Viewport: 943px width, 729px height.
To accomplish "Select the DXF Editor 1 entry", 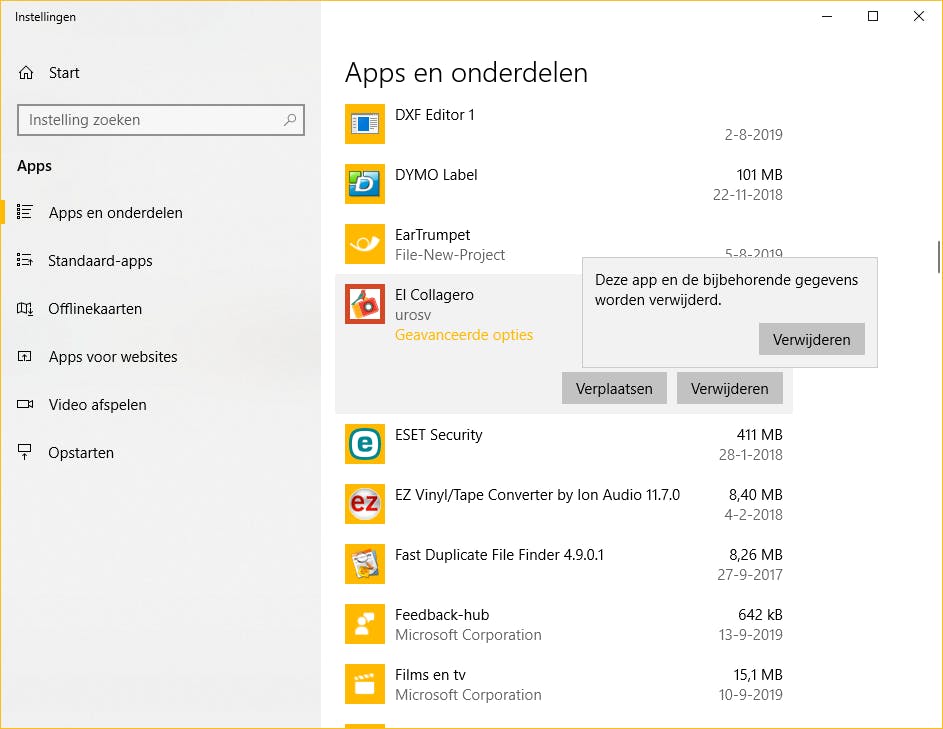I will (564, 124).
